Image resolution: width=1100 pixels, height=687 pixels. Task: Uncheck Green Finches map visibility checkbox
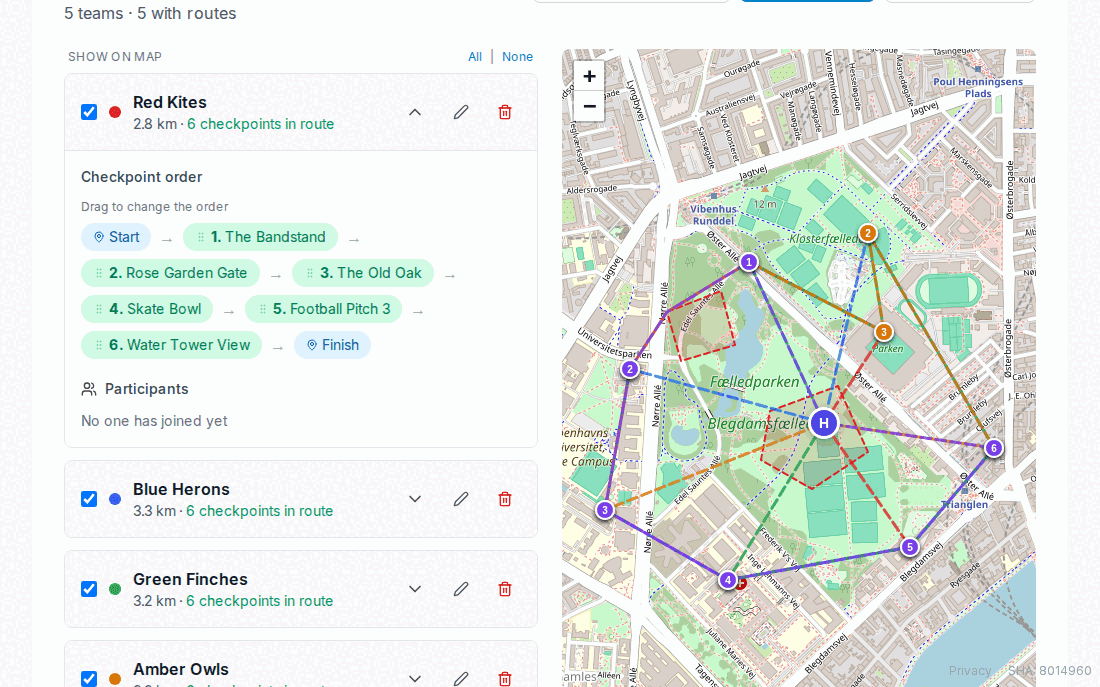pos(89,589)
